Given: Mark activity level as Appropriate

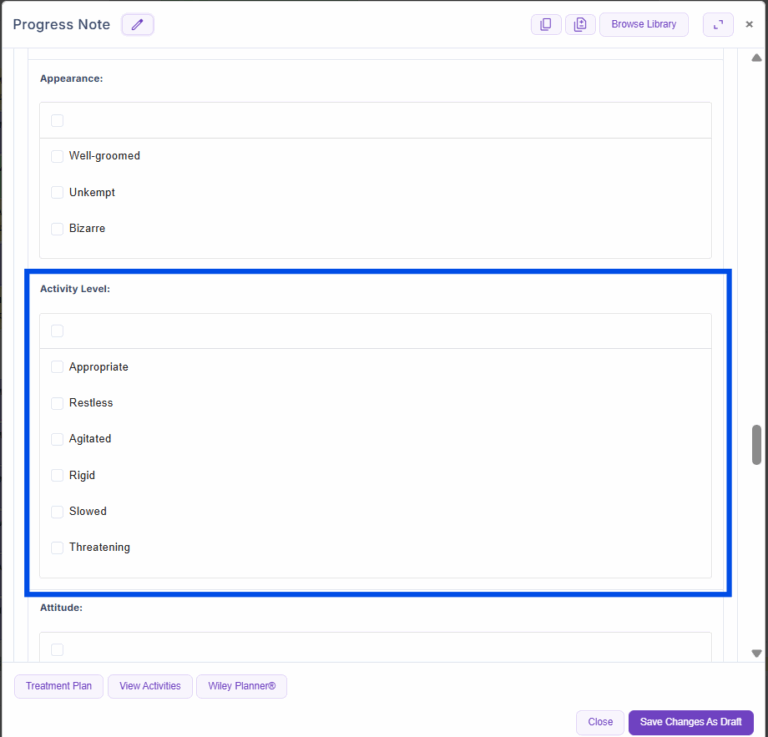Looking at the screenshot, I should [x=57, y=367].
